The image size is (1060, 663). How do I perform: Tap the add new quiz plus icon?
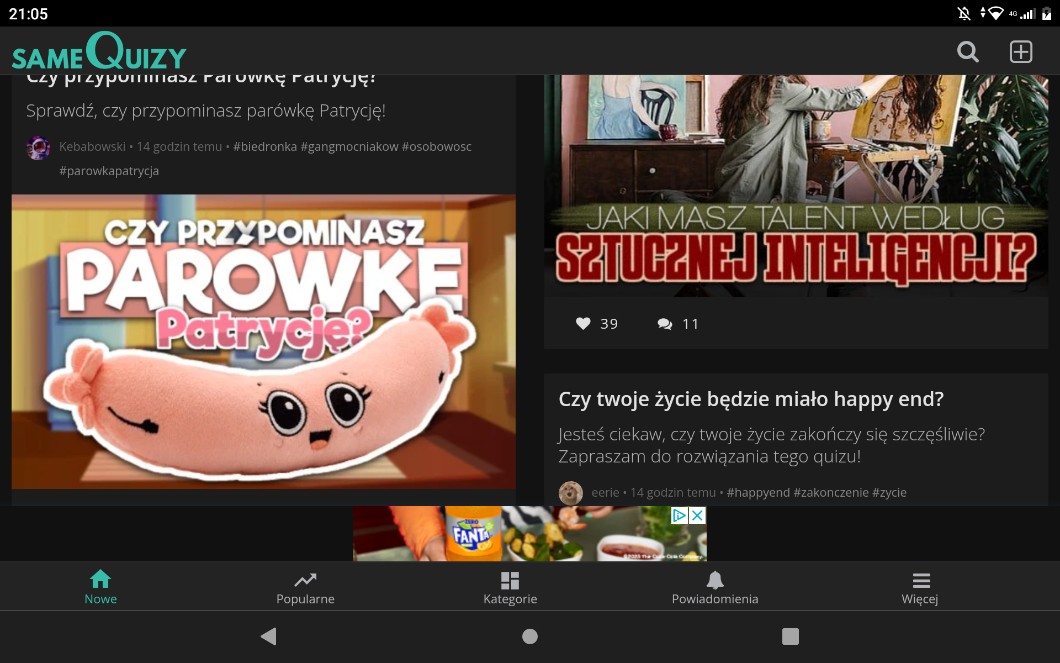(1020, 52)
